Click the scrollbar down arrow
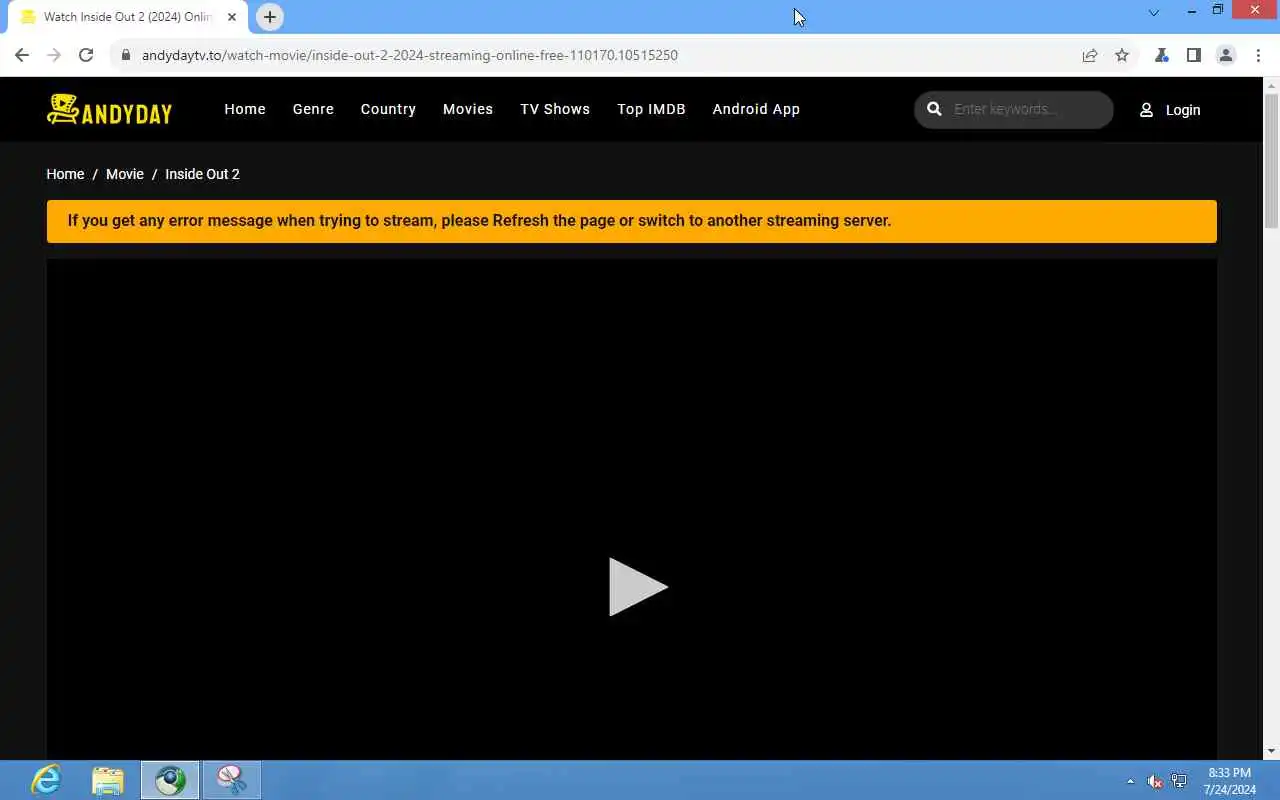1280x800 pixels. coord(1271,751)
